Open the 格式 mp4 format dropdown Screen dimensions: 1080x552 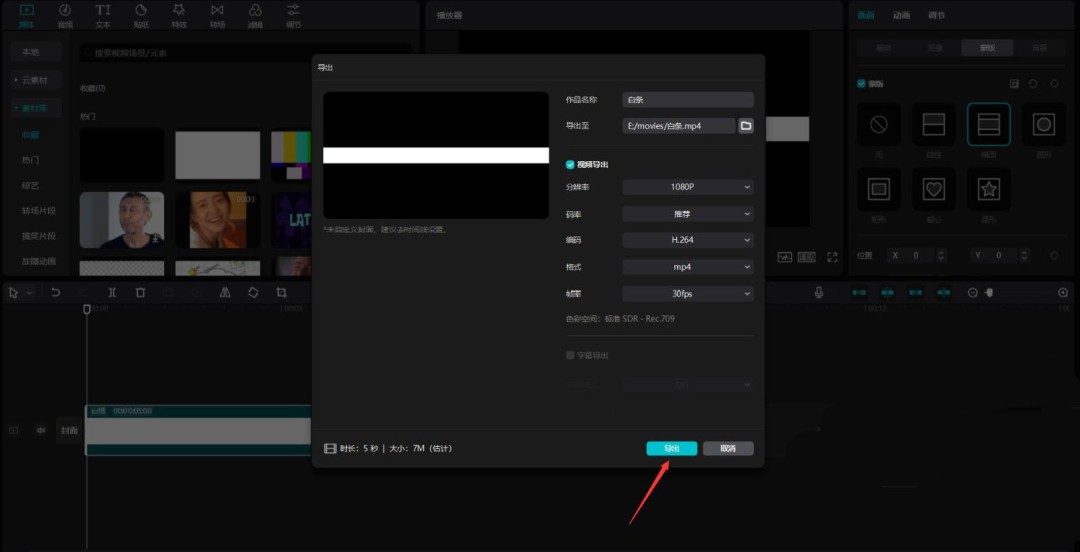[687, 267]
